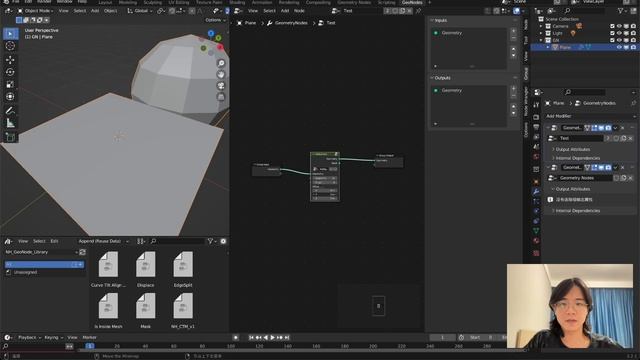
Task: Click the red X axis navigation gizmo
Action: point(220,47)
